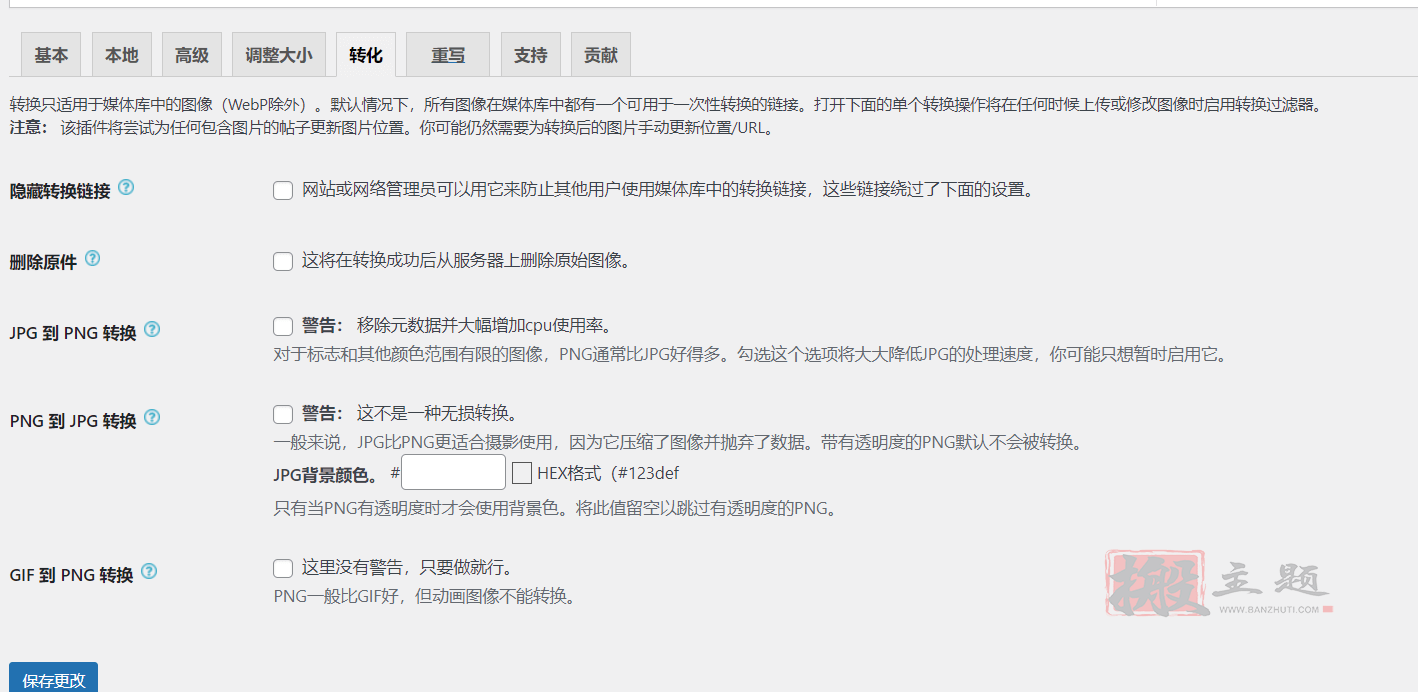The width and height of the screenshot is (1418, 692).
Task: Select the 转化 tab
Action: click(x=366, y=55)
